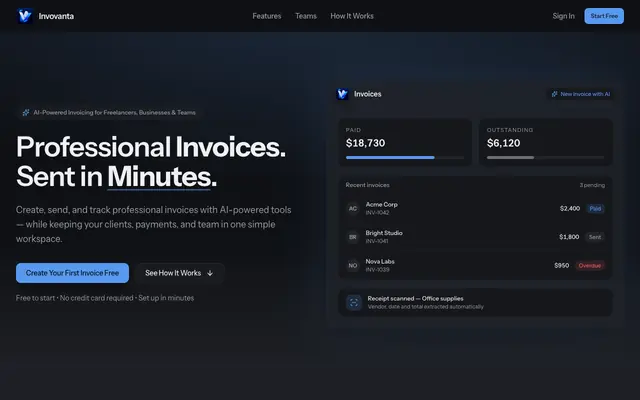Select the Acme Corp invoice name
This screenshot has height=400, width=640.
382,204
